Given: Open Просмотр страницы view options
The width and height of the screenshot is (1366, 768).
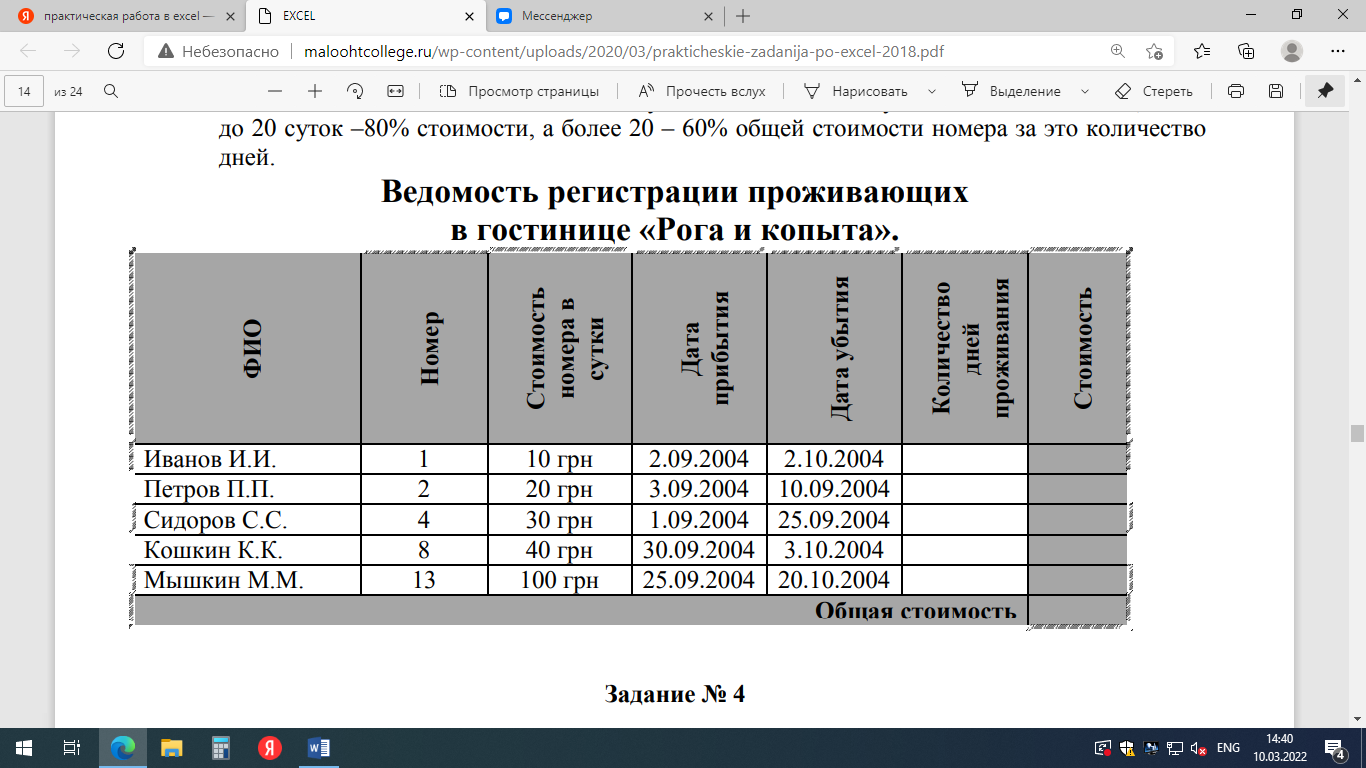Looking at the screenshot, I should click(x=519, y=91).
